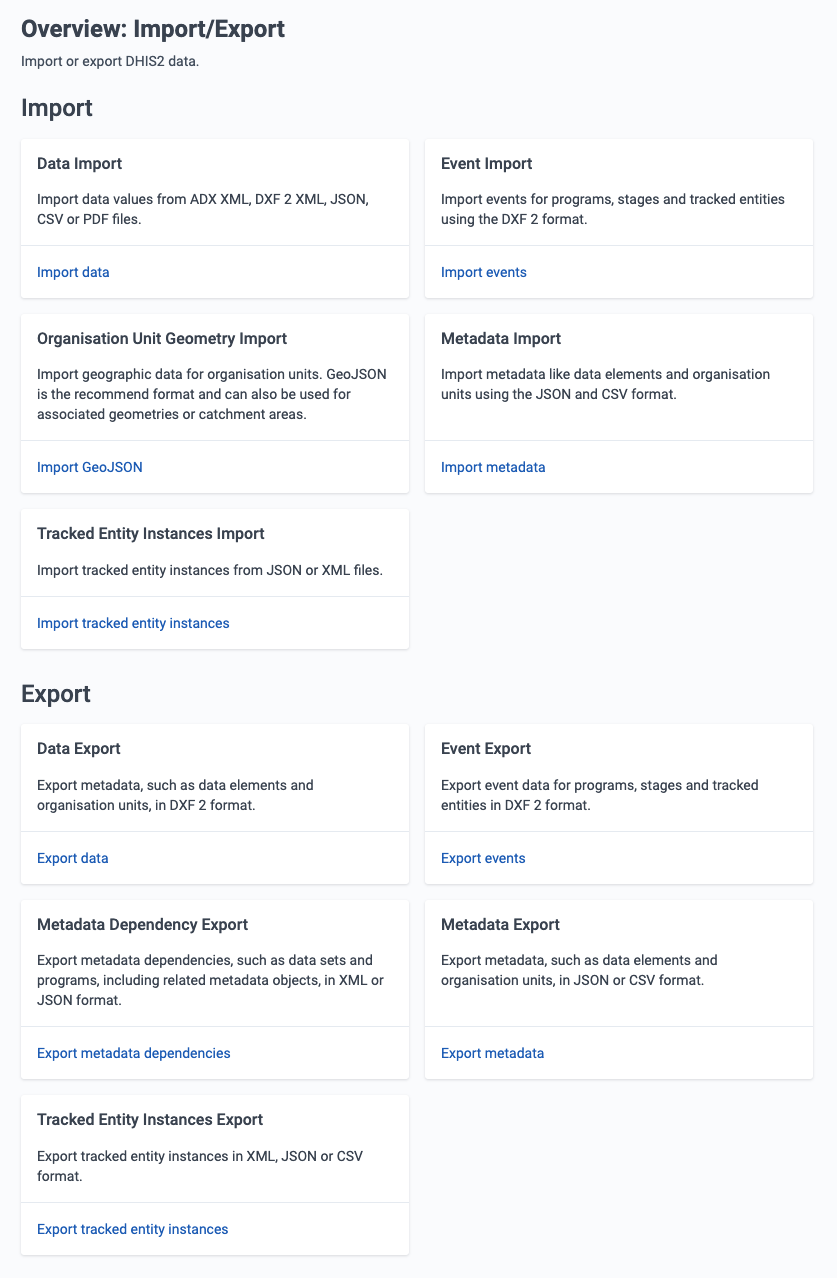Click Organisation Unit Geometry Import heading

pos(162,339)
